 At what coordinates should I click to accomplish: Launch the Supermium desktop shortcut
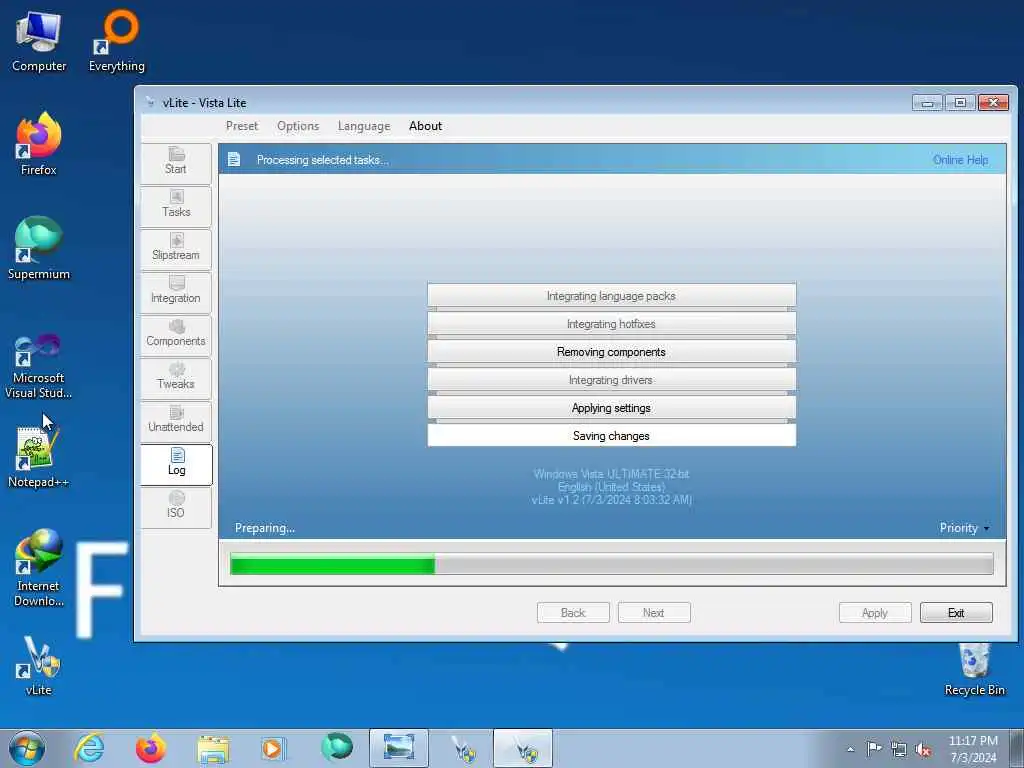coord(39,249)
